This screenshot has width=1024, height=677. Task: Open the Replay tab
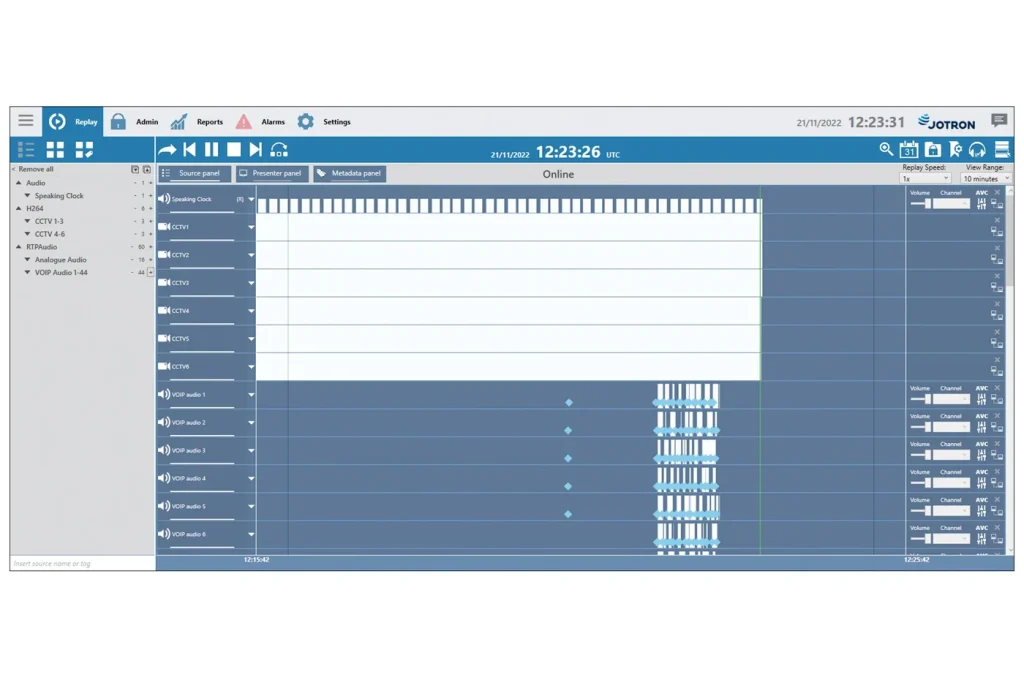(x=72, y=121)
